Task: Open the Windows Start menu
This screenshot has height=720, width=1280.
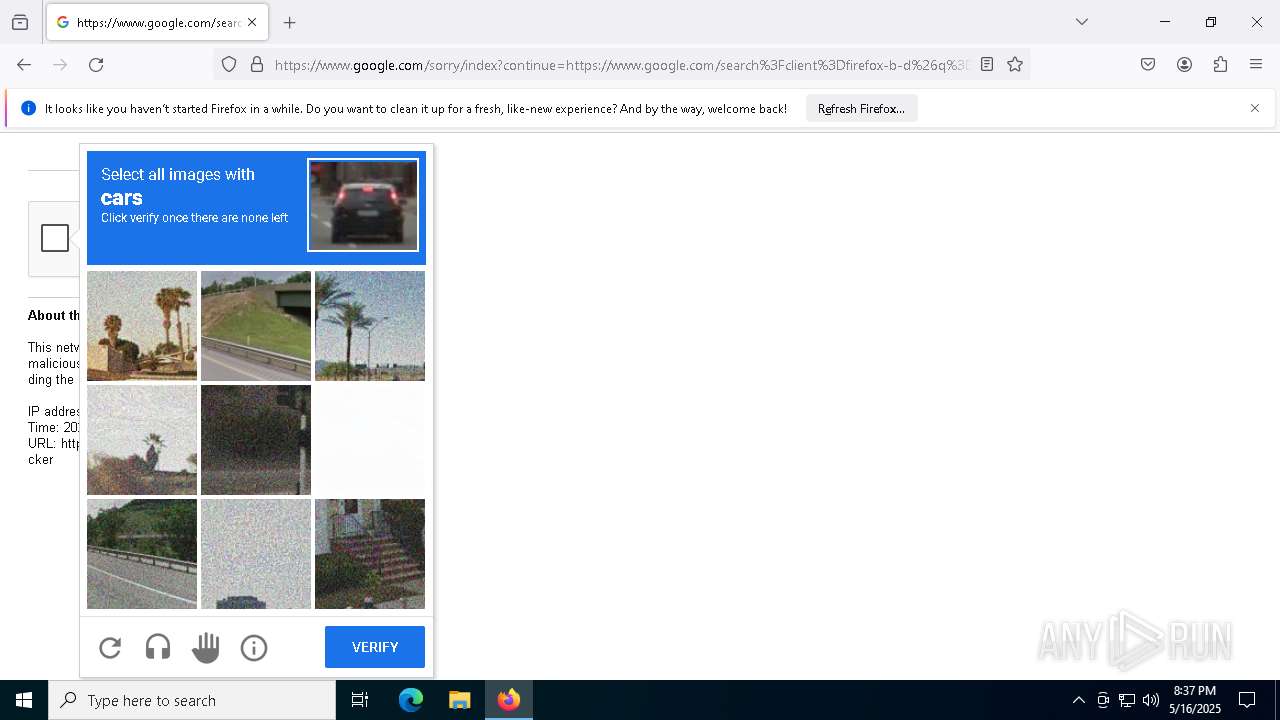Action: pos(24,700)
